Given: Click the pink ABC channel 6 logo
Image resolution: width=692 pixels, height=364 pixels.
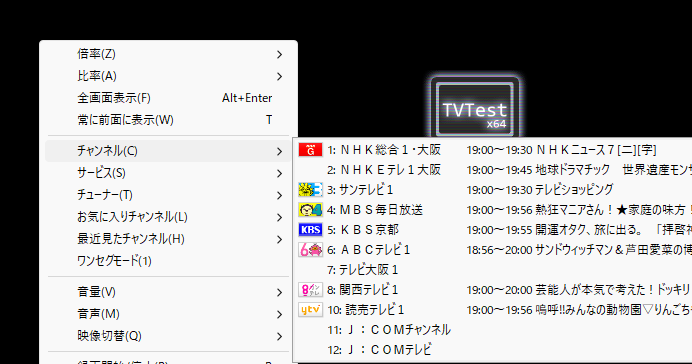Looking at the screenshot, I should 310,250.
